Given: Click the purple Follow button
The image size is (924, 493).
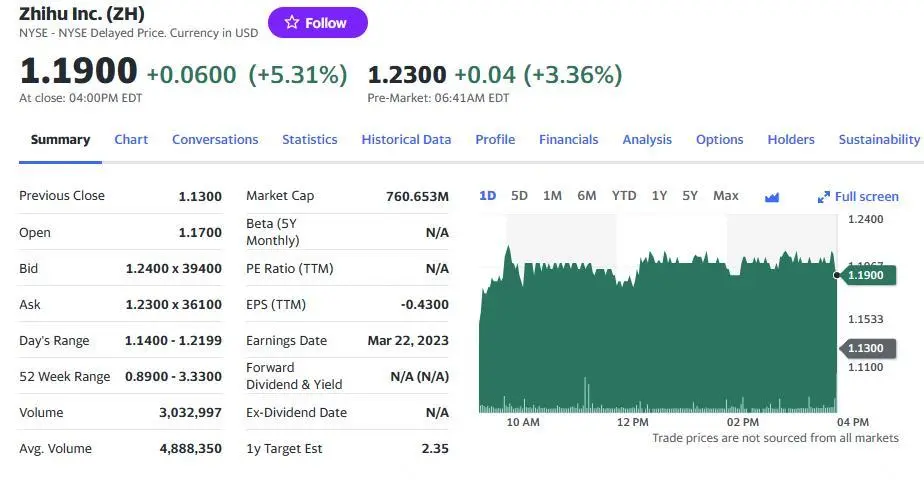Looking at the screenshot, I should pyautogui.click(x=317, y=23).
